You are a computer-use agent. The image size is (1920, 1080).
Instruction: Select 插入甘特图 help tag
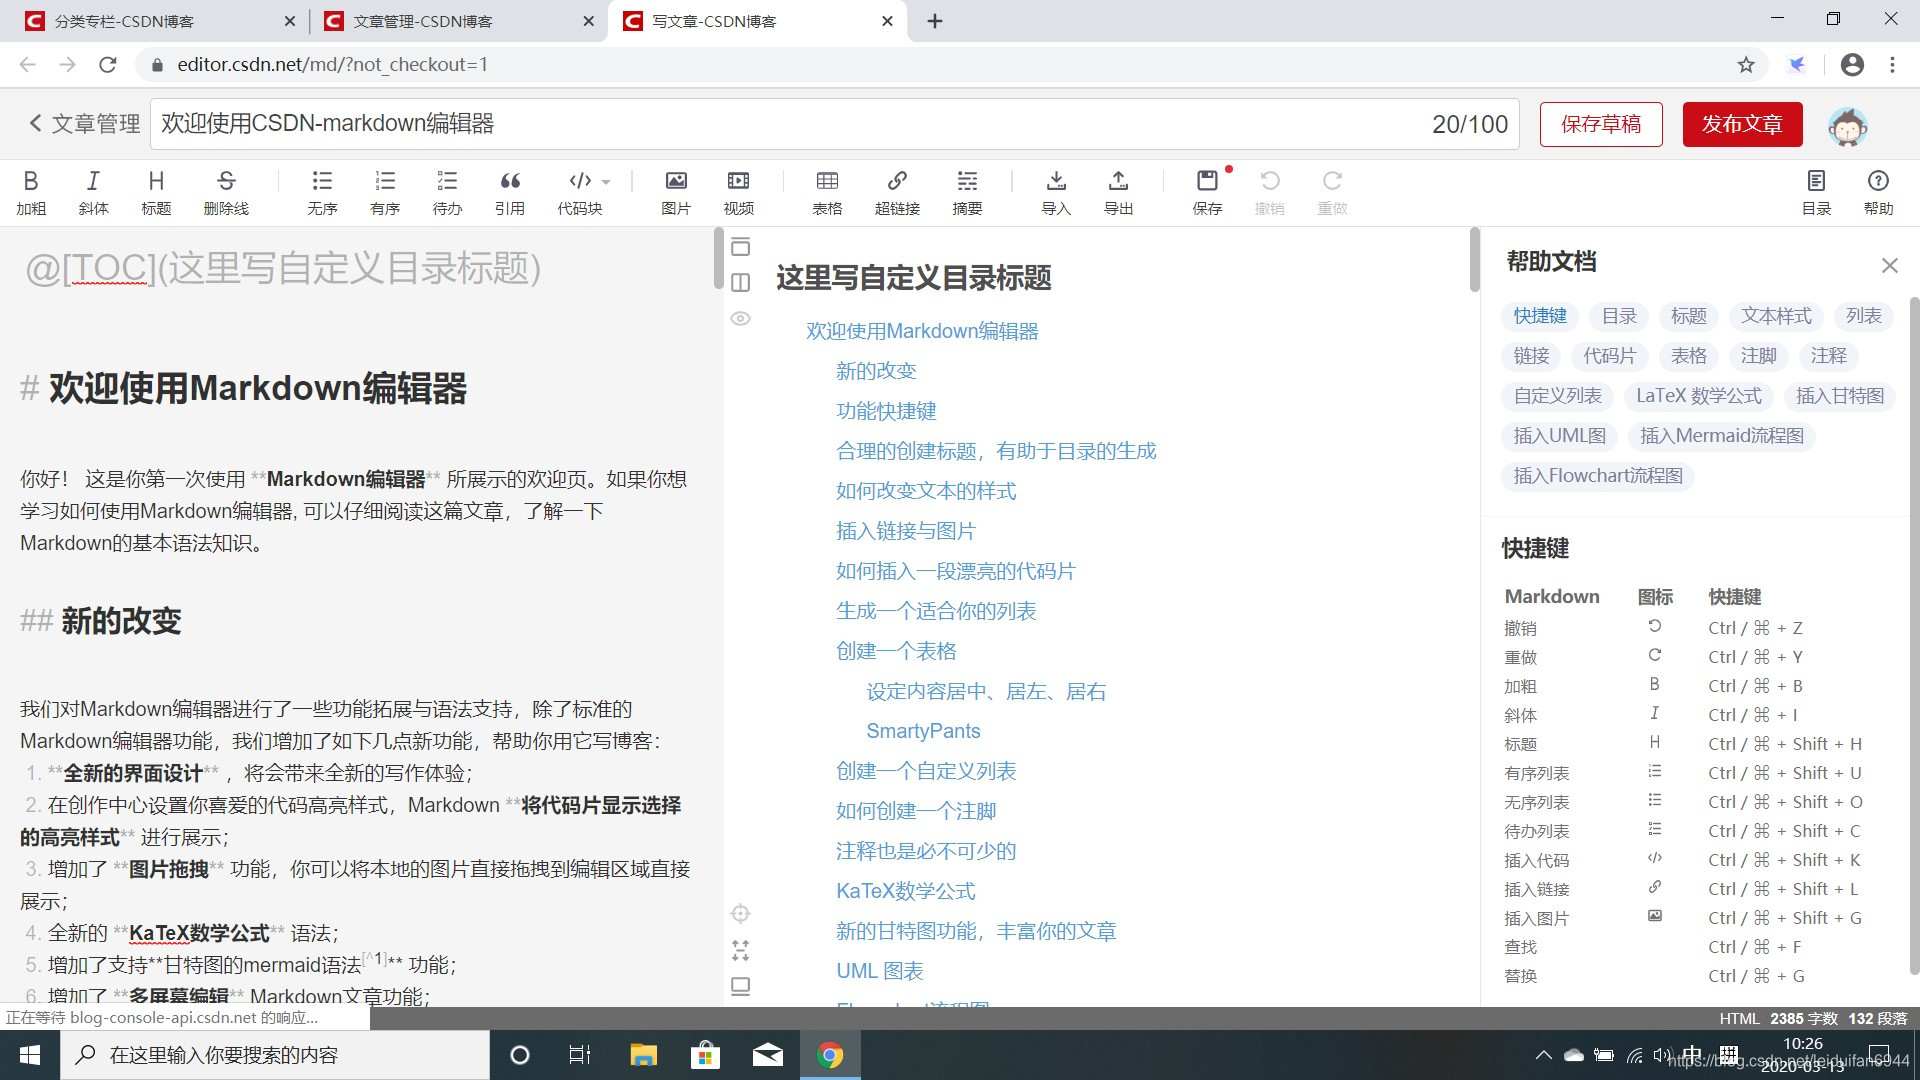(1840, 396)
